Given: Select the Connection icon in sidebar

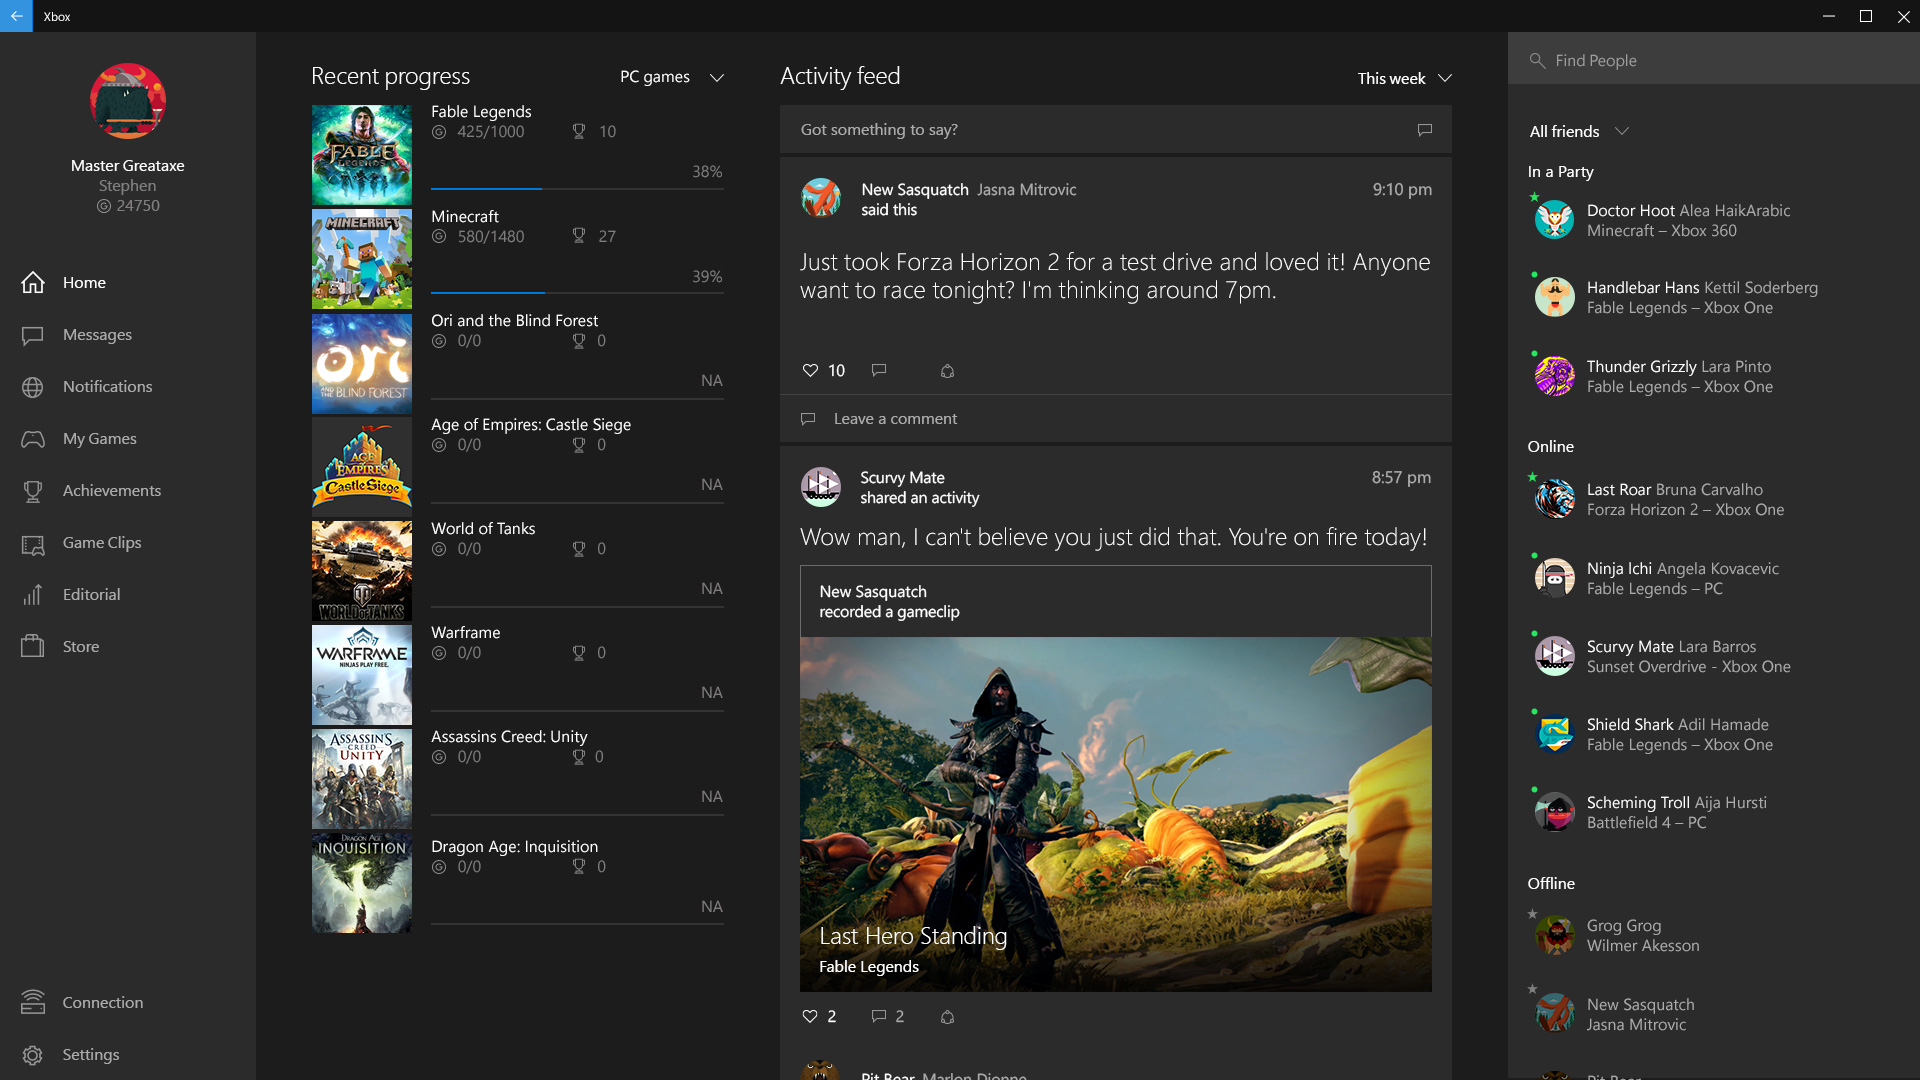Looking at the screenshot, I should coord(33,1002).
